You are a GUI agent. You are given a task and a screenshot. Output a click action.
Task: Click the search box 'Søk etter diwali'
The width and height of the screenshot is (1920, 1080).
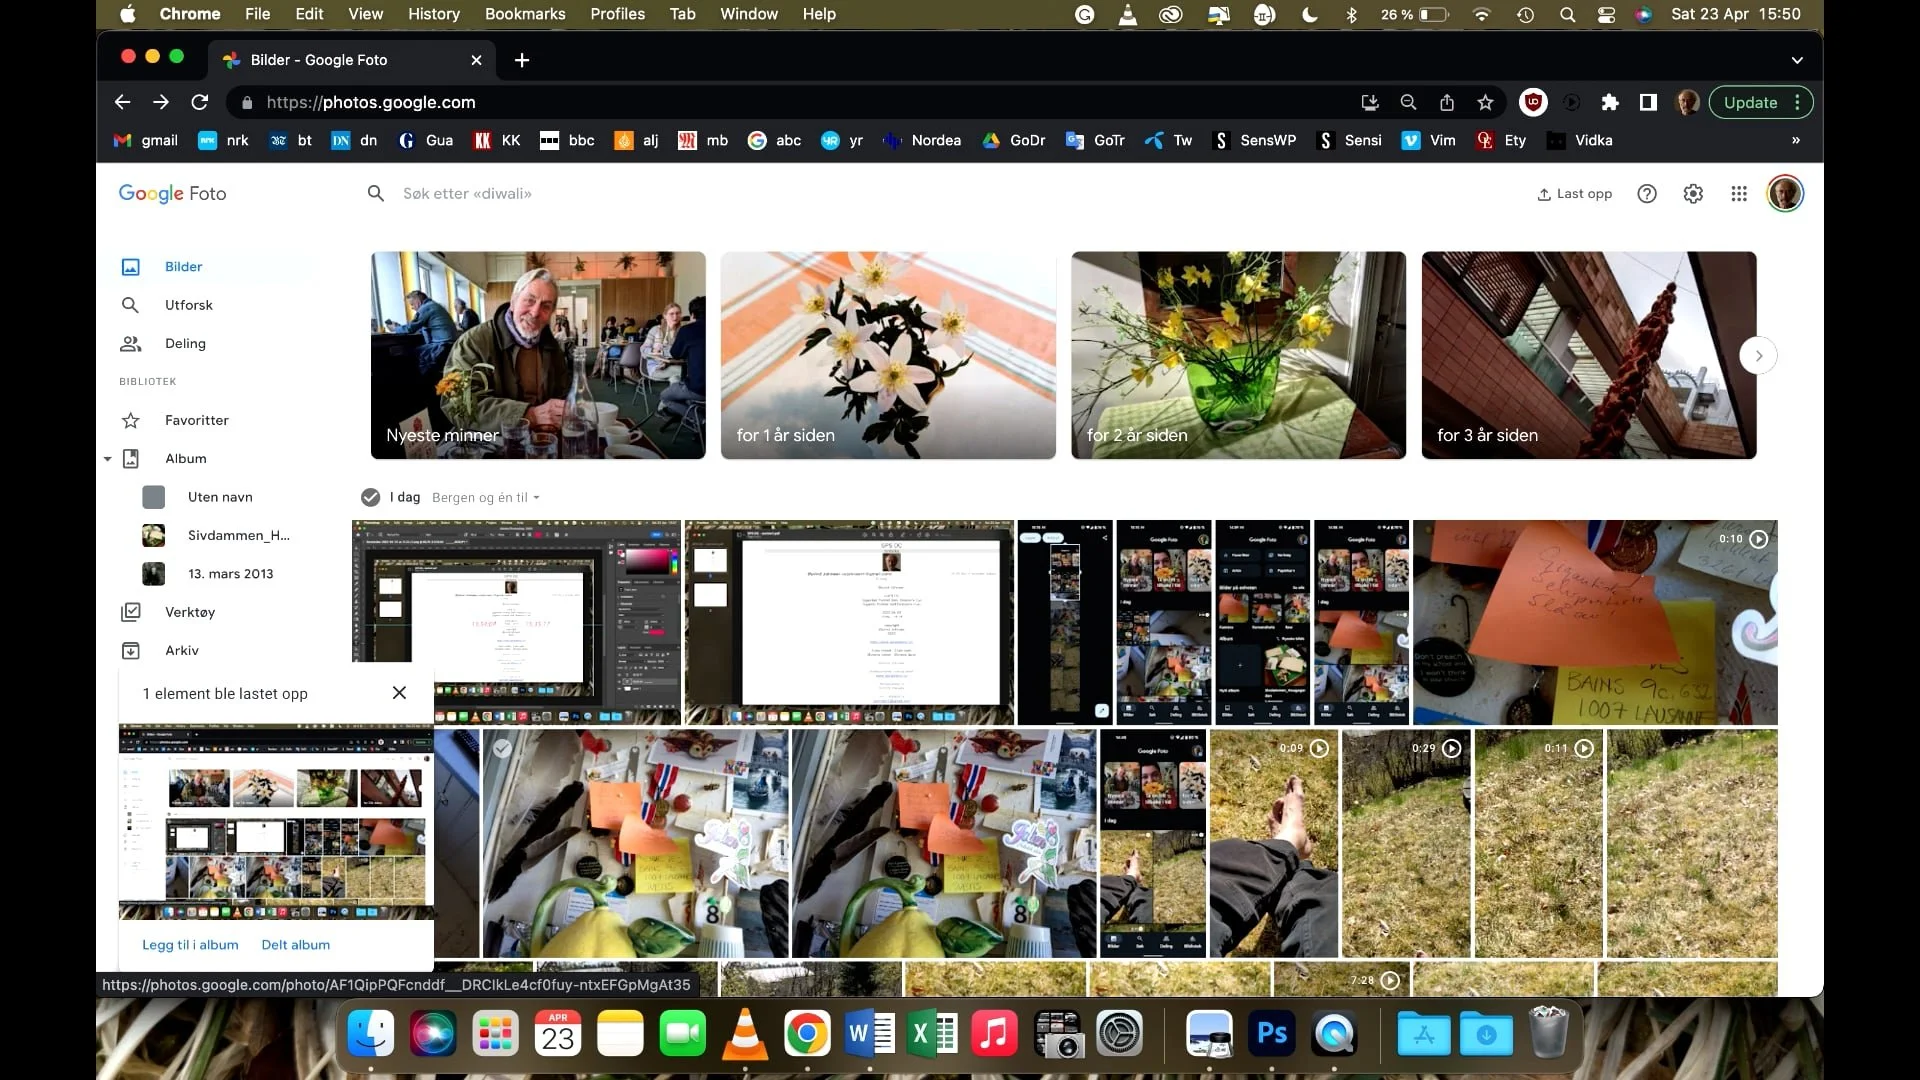[x=467, y=194]
